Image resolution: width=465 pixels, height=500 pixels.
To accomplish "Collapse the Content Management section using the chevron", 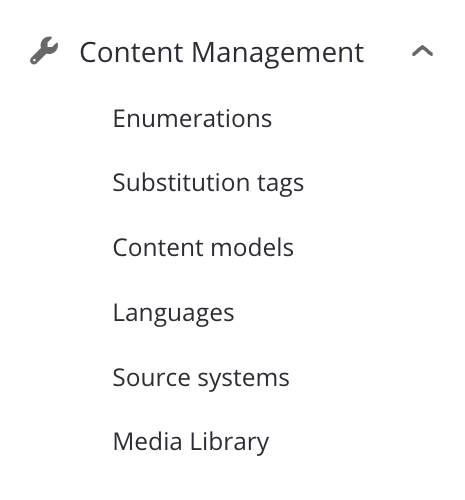I will 422,51.
